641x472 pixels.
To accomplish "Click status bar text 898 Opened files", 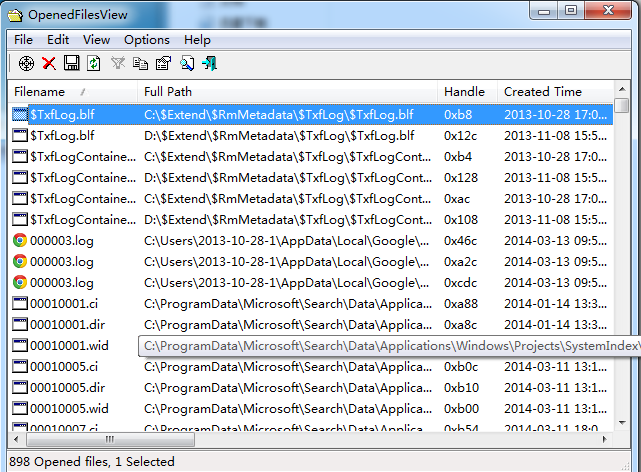I will 60,462.
